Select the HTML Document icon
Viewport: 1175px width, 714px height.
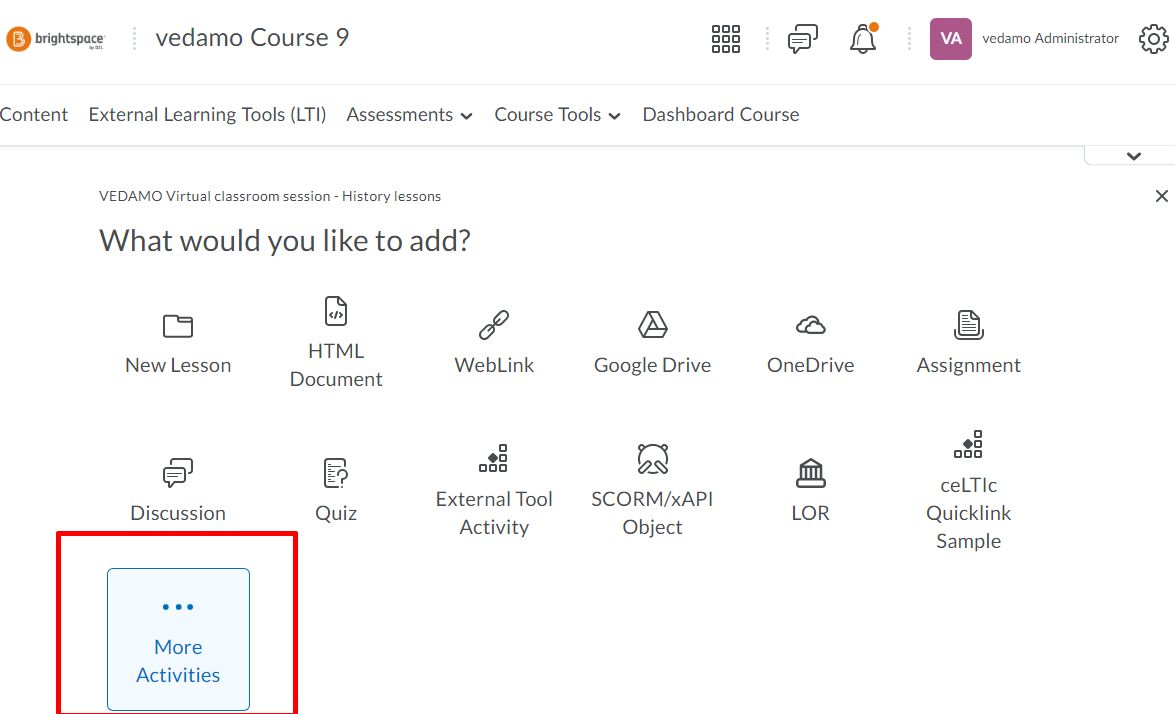336,311
